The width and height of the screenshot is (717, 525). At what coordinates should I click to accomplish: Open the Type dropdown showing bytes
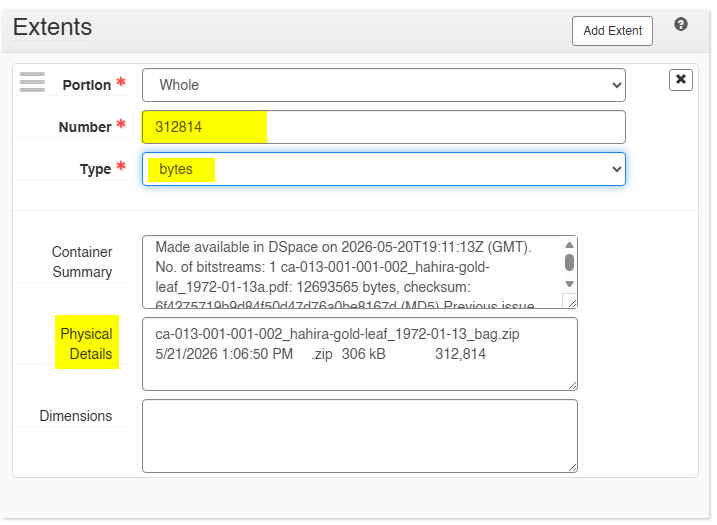point(384,169)
